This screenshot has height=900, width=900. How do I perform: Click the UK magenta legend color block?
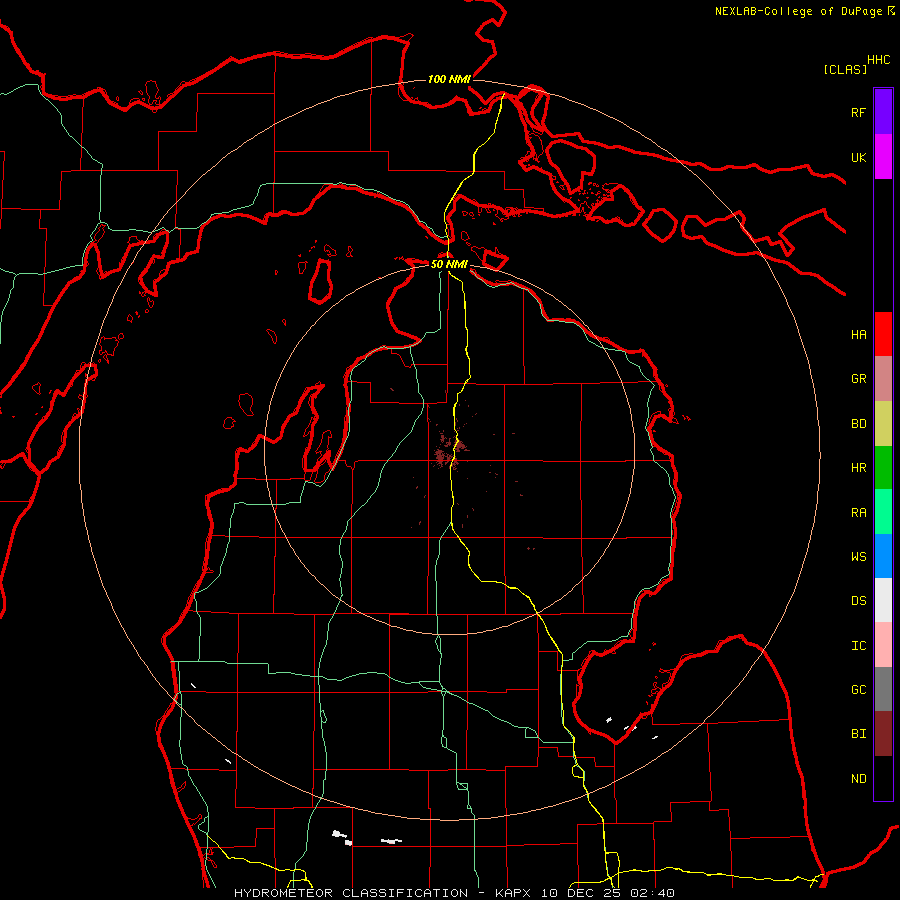pos(883,157)
